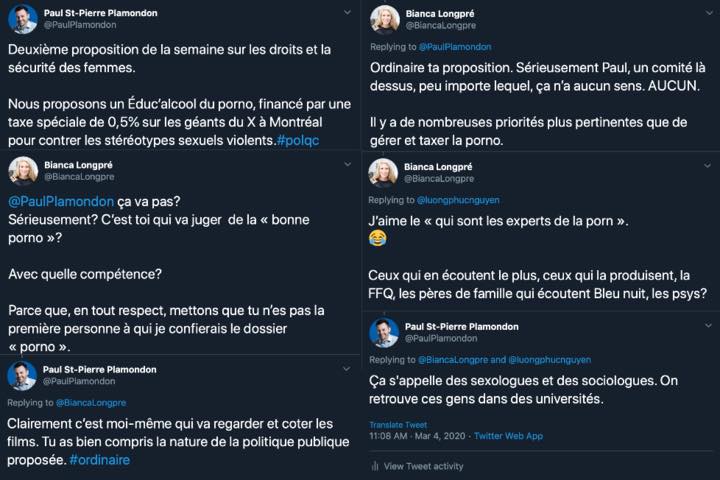
Task: Click the #polqc hashtag link
Action: [298, 141]
